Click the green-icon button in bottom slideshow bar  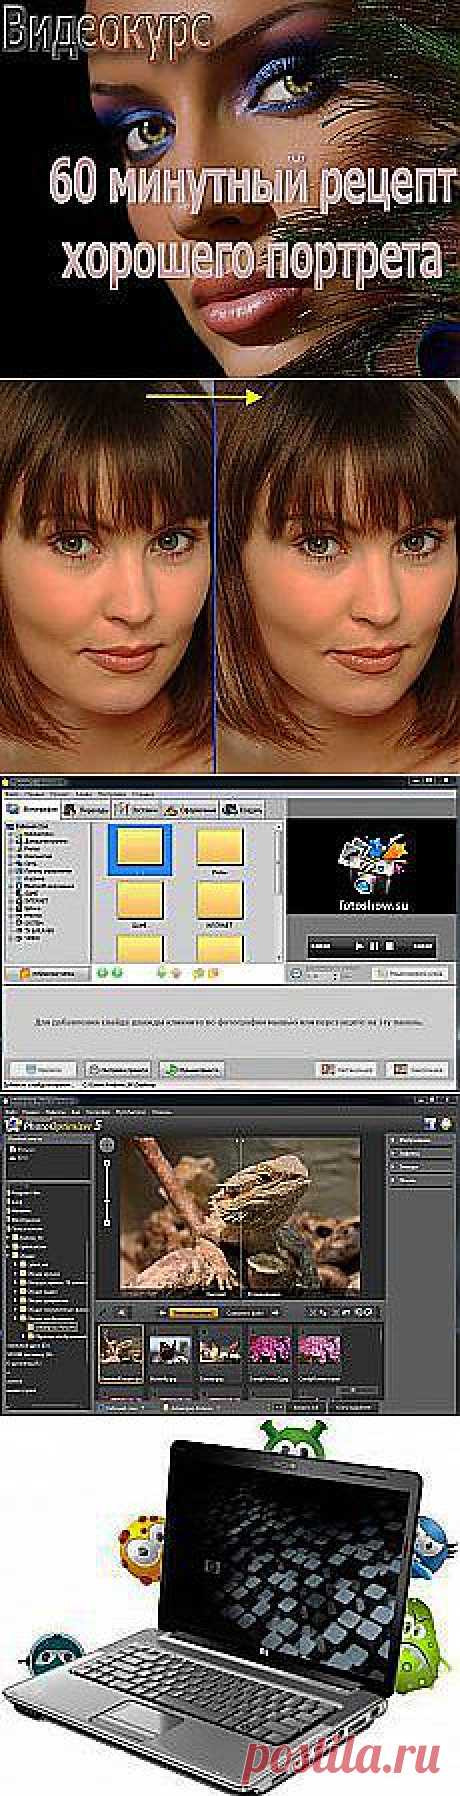(187, 1068)
